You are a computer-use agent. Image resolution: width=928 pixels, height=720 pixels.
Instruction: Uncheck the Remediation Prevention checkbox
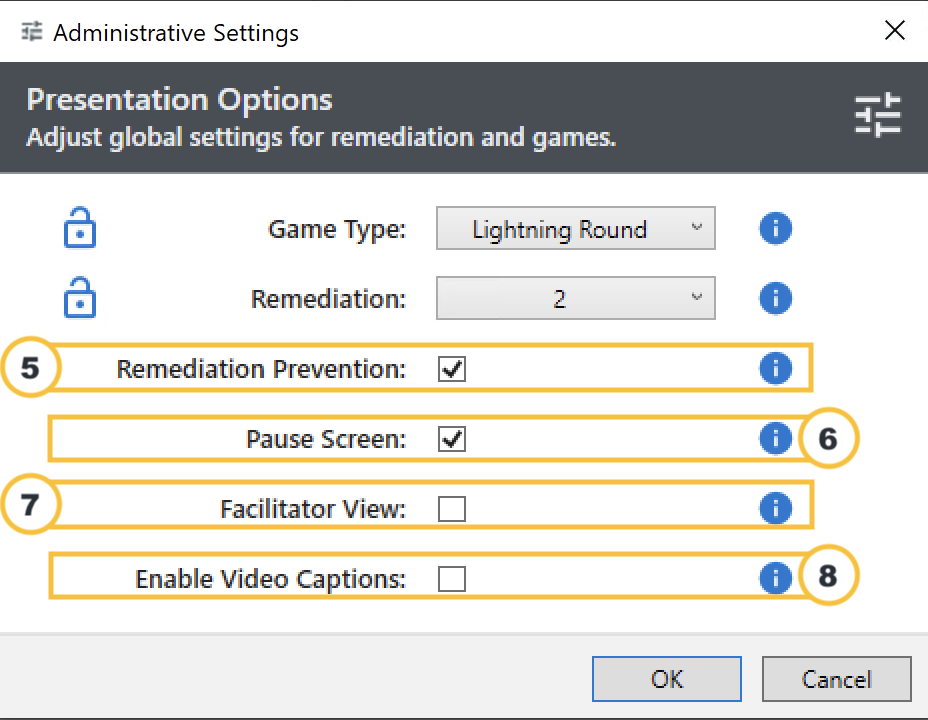[452, 369]
